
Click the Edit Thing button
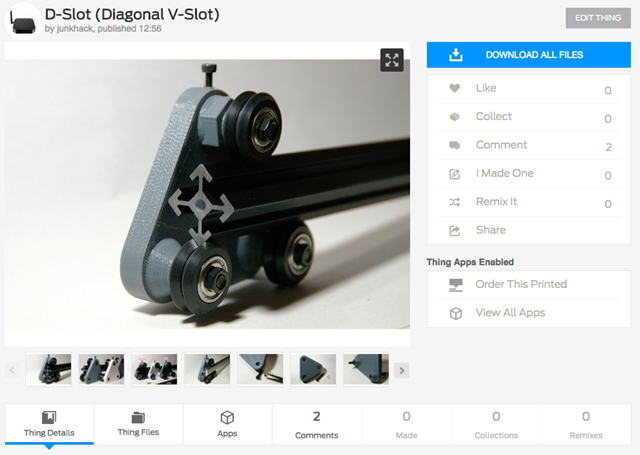pyautogui.click(x=598, y=18)
